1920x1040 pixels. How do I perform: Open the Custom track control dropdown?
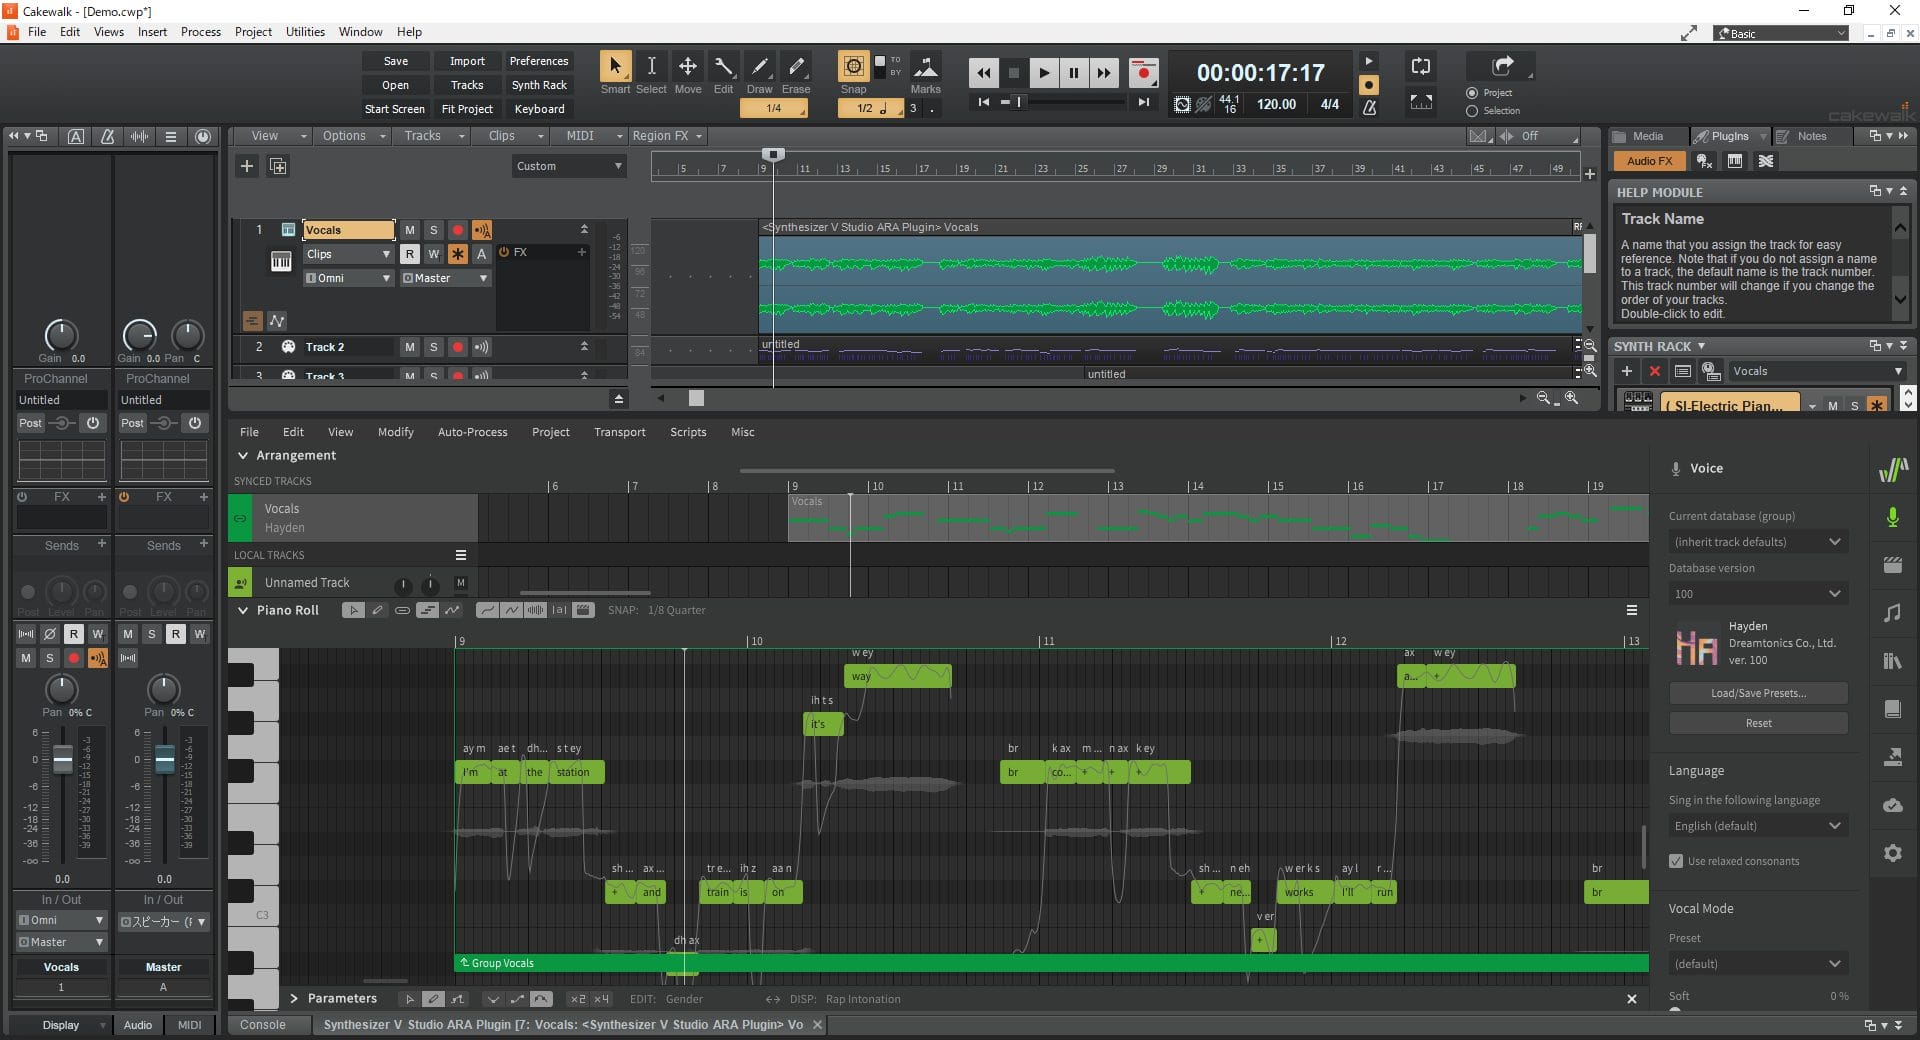[568, 166]
